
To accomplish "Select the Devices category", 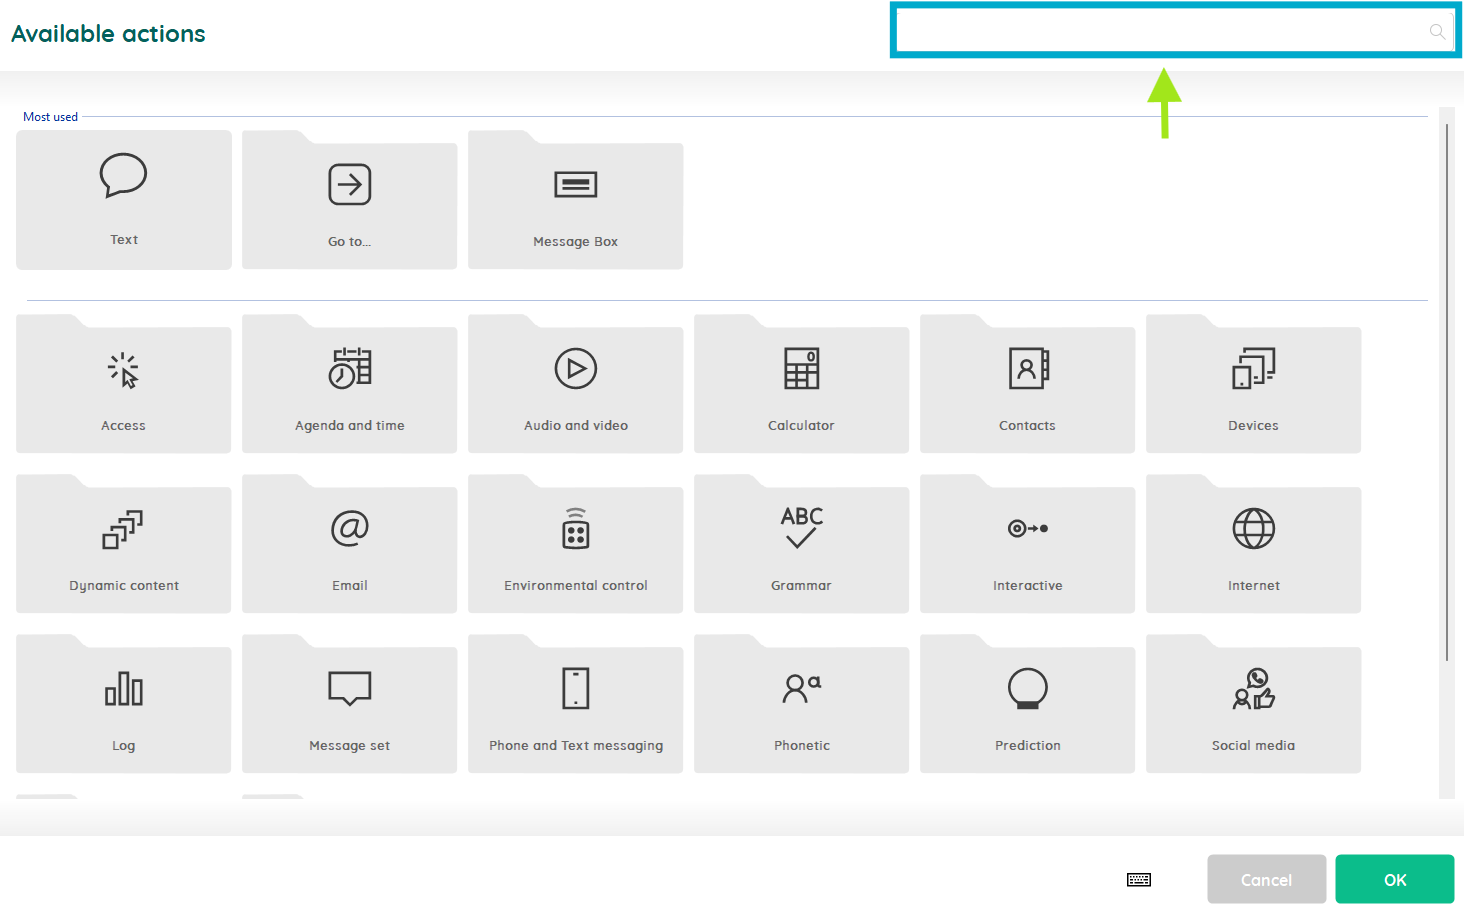I will (1253, 385).
